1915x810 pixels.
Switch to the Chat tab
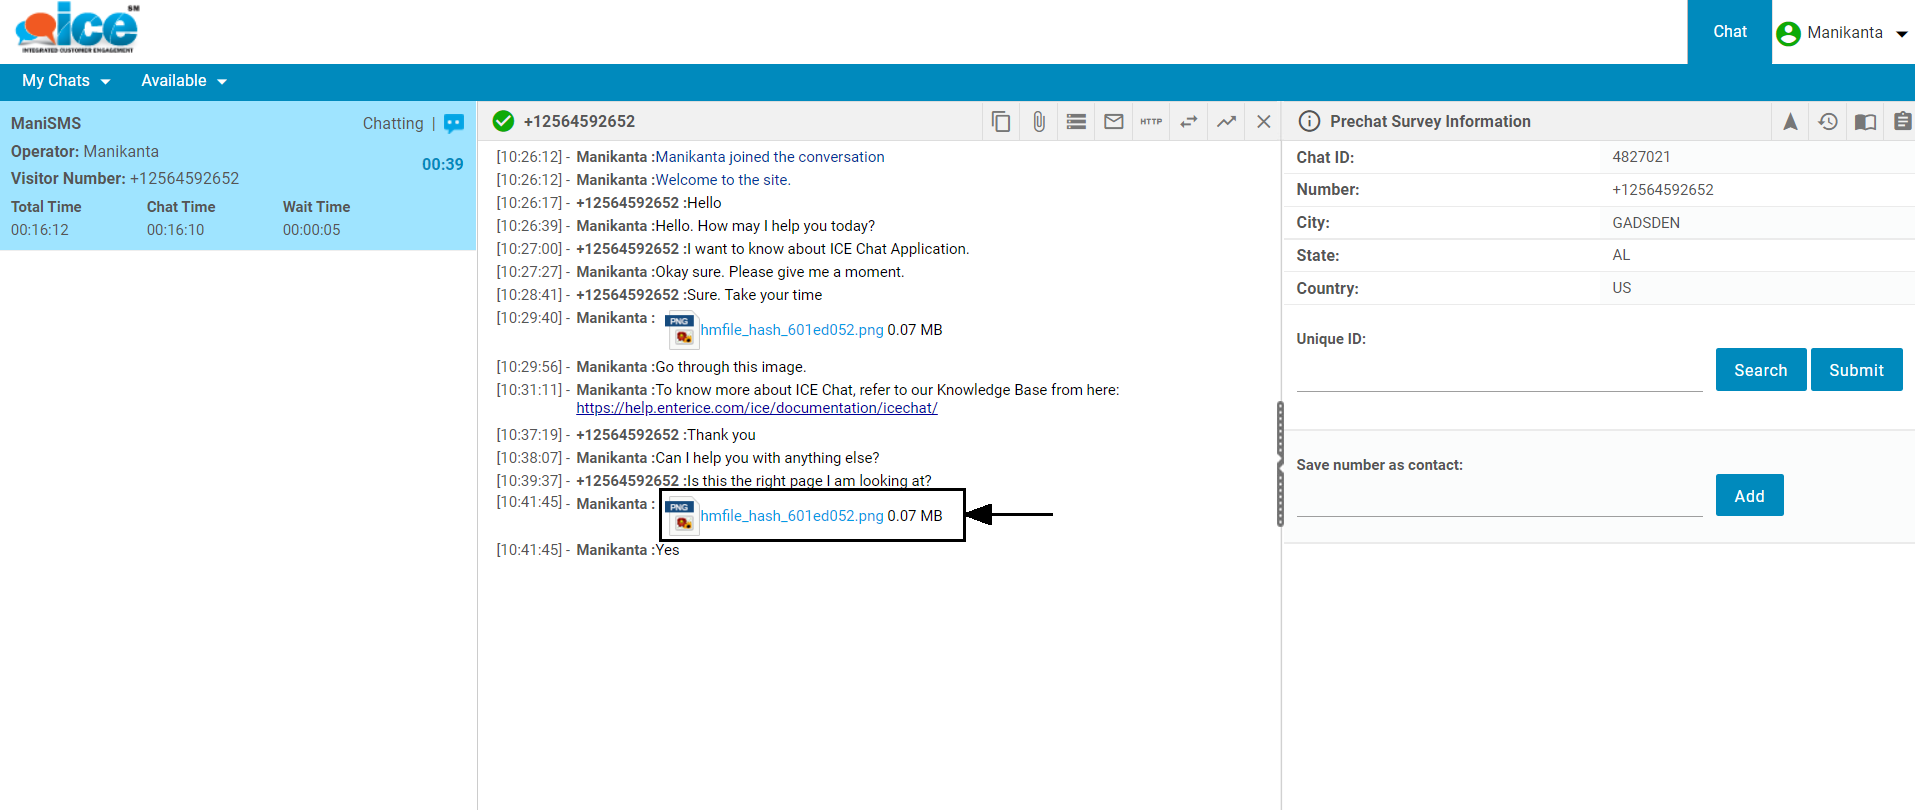(1729, 32)
